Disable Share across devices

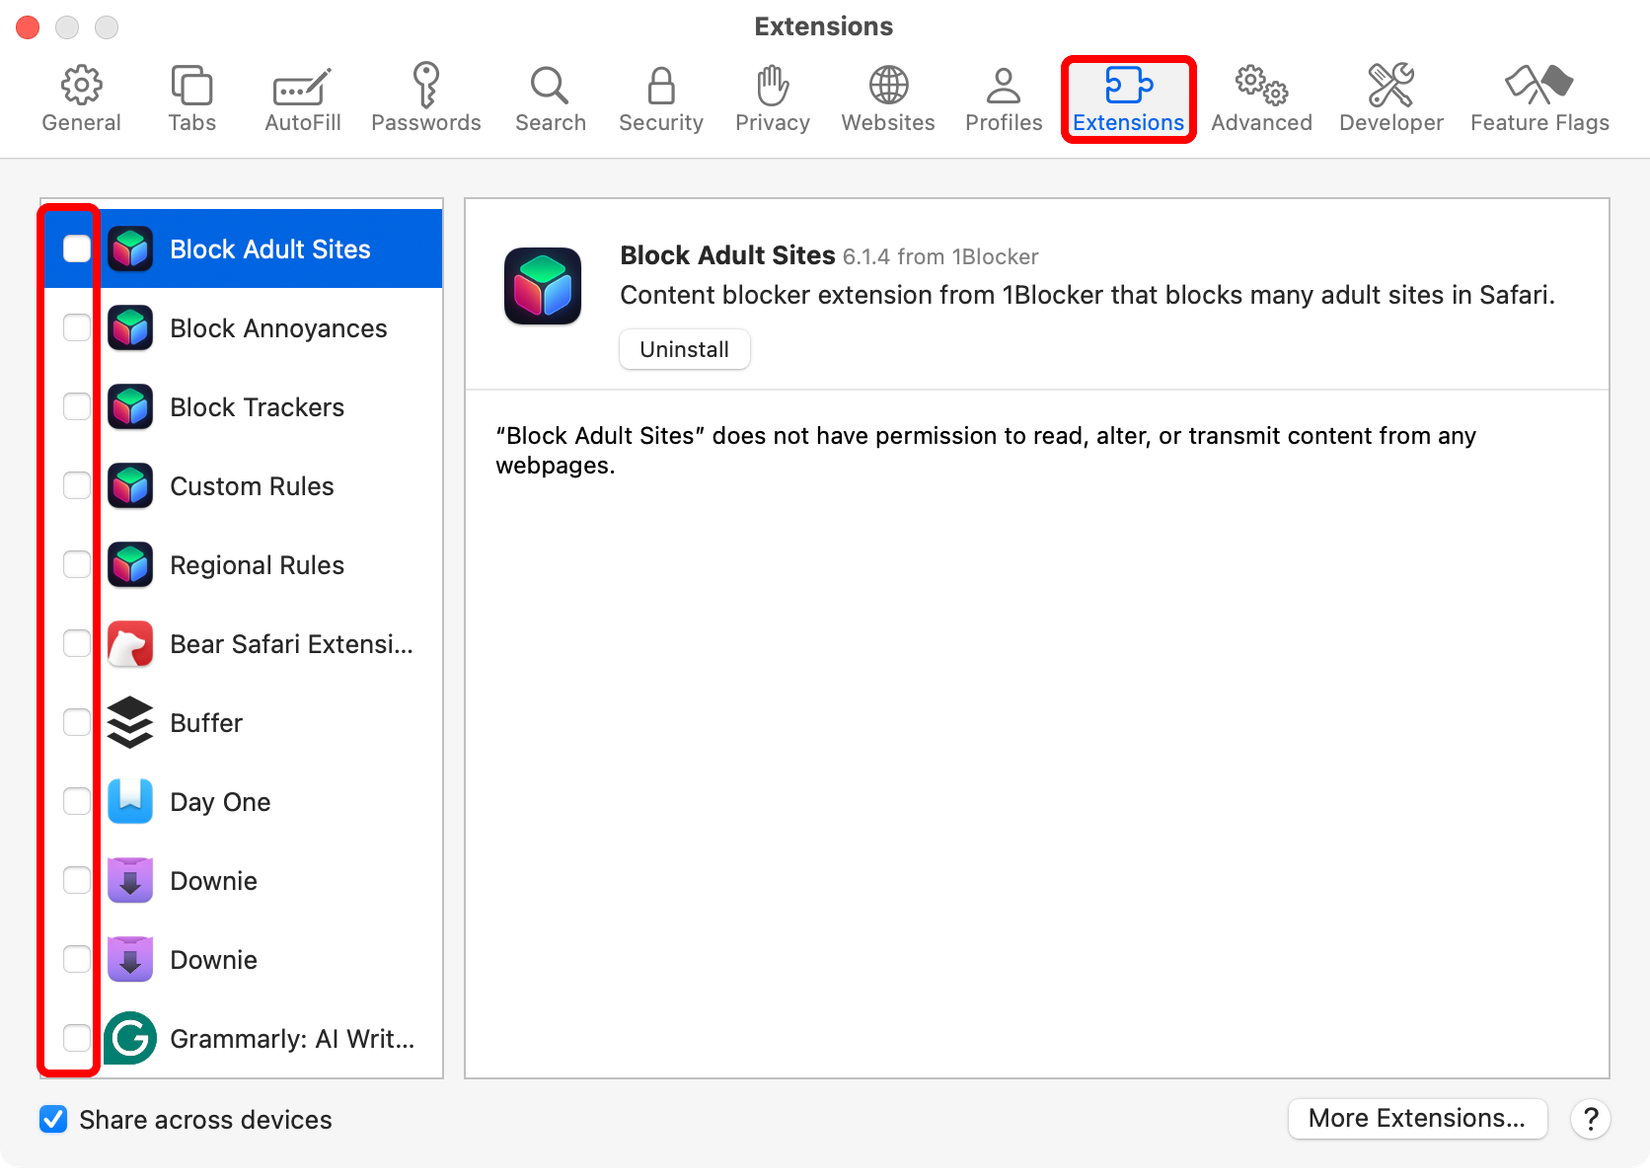coord(53,1119)
